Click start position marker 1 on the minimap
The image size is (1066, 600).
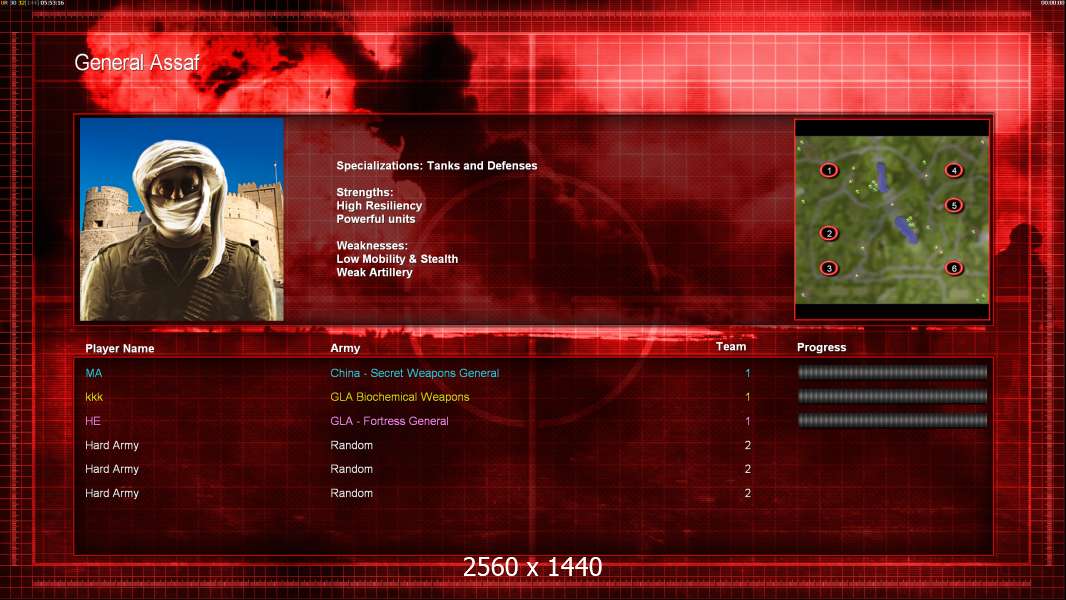tap(829, 170)
